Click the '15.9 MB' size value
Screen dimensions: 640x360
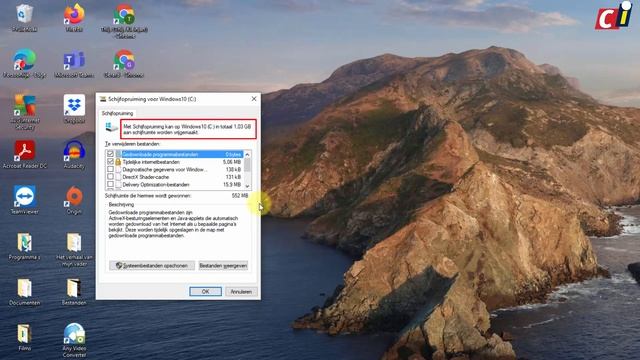[232, 184]
